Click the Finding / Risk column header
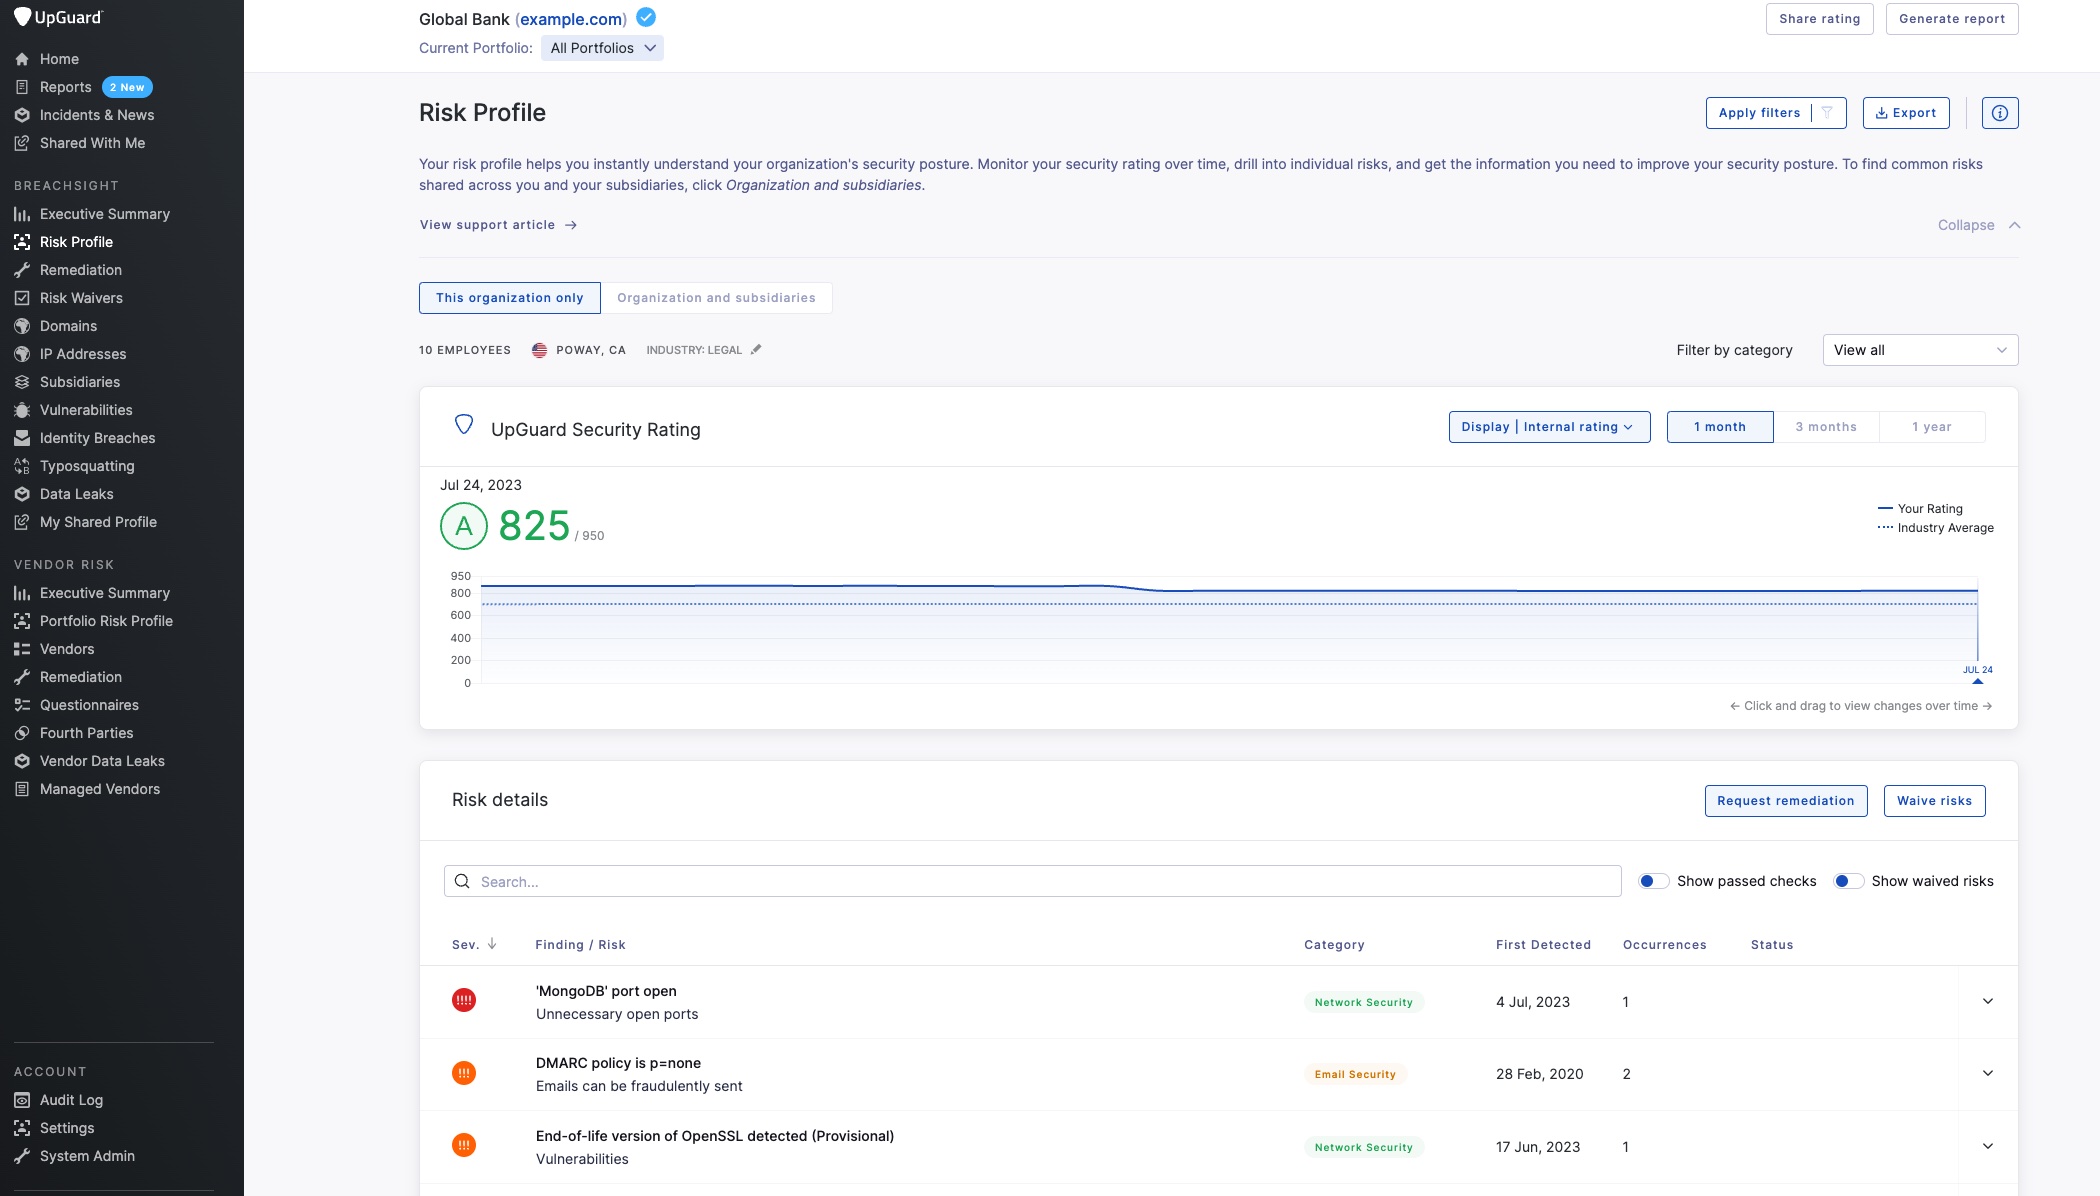Image resolution: width=2100 pixels, height=1196 pixels. point(580,945)
